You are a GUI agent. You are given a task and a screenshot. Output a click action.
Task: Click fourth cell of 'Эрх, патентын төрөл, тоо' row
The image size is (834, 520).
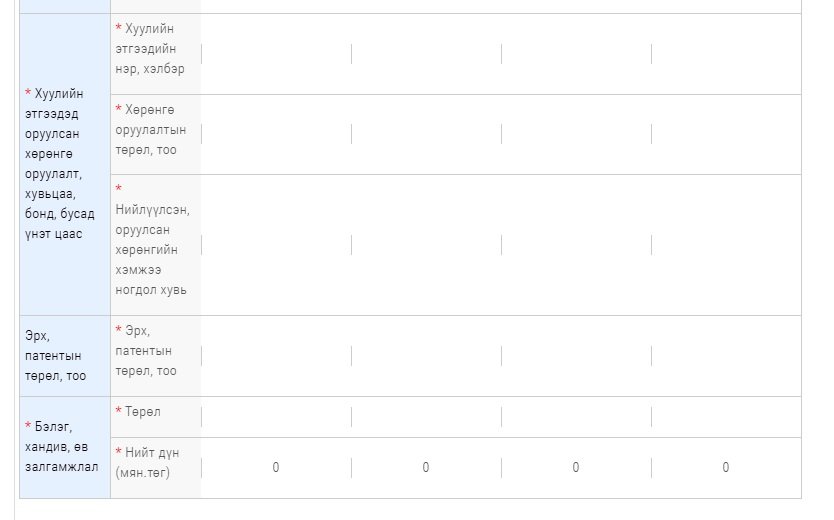(726, 356)
